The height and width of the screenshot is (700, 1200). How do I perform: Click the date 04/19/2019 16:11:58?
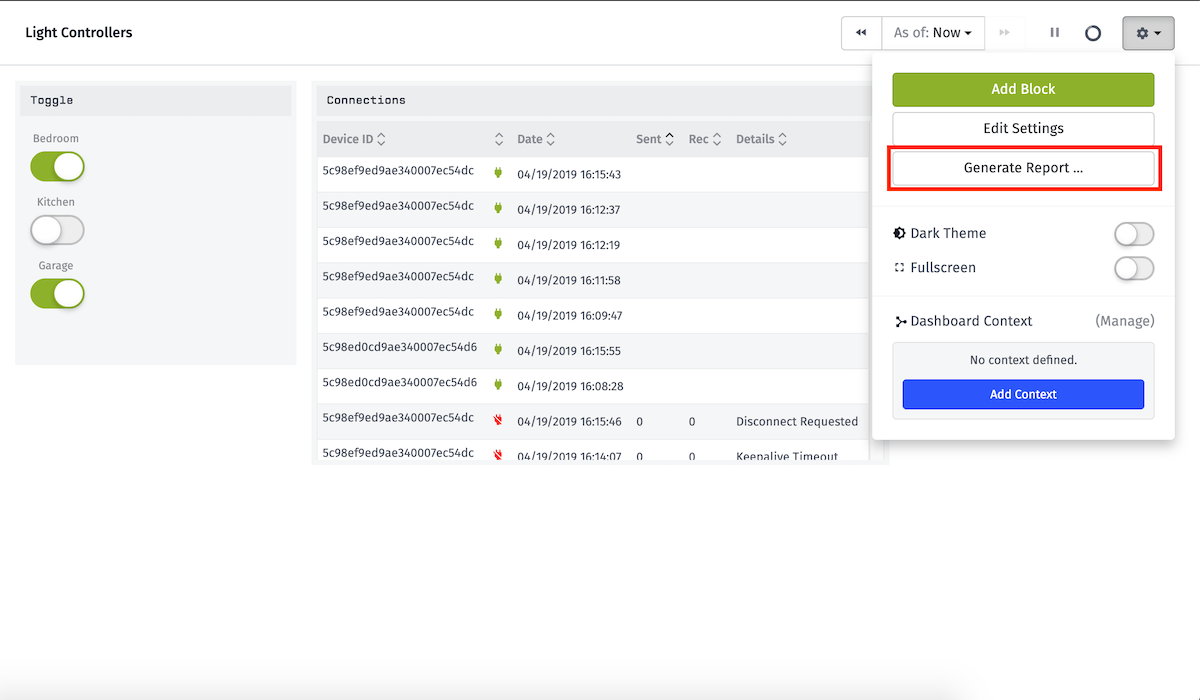click(569, 280)
